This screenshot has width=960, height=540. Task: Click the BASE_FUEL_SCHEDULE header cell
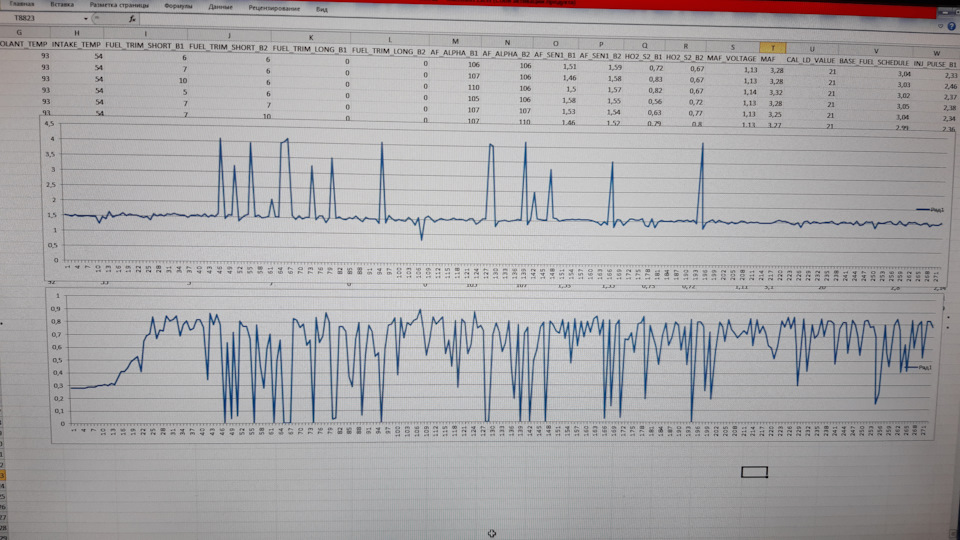[x=874, y=62]
